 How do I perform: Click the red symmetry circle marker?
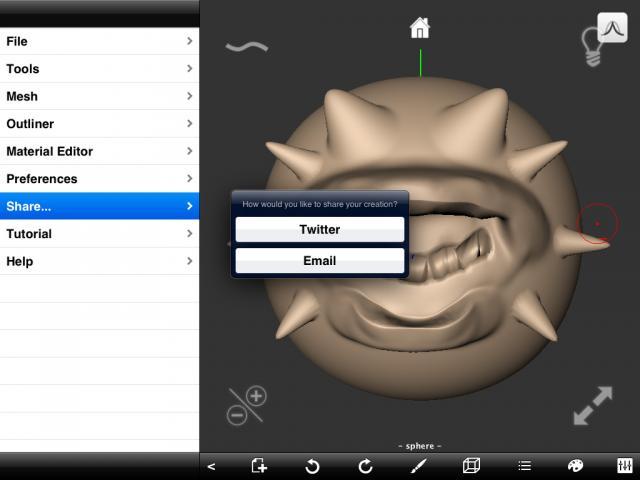(x=598, y=224)
